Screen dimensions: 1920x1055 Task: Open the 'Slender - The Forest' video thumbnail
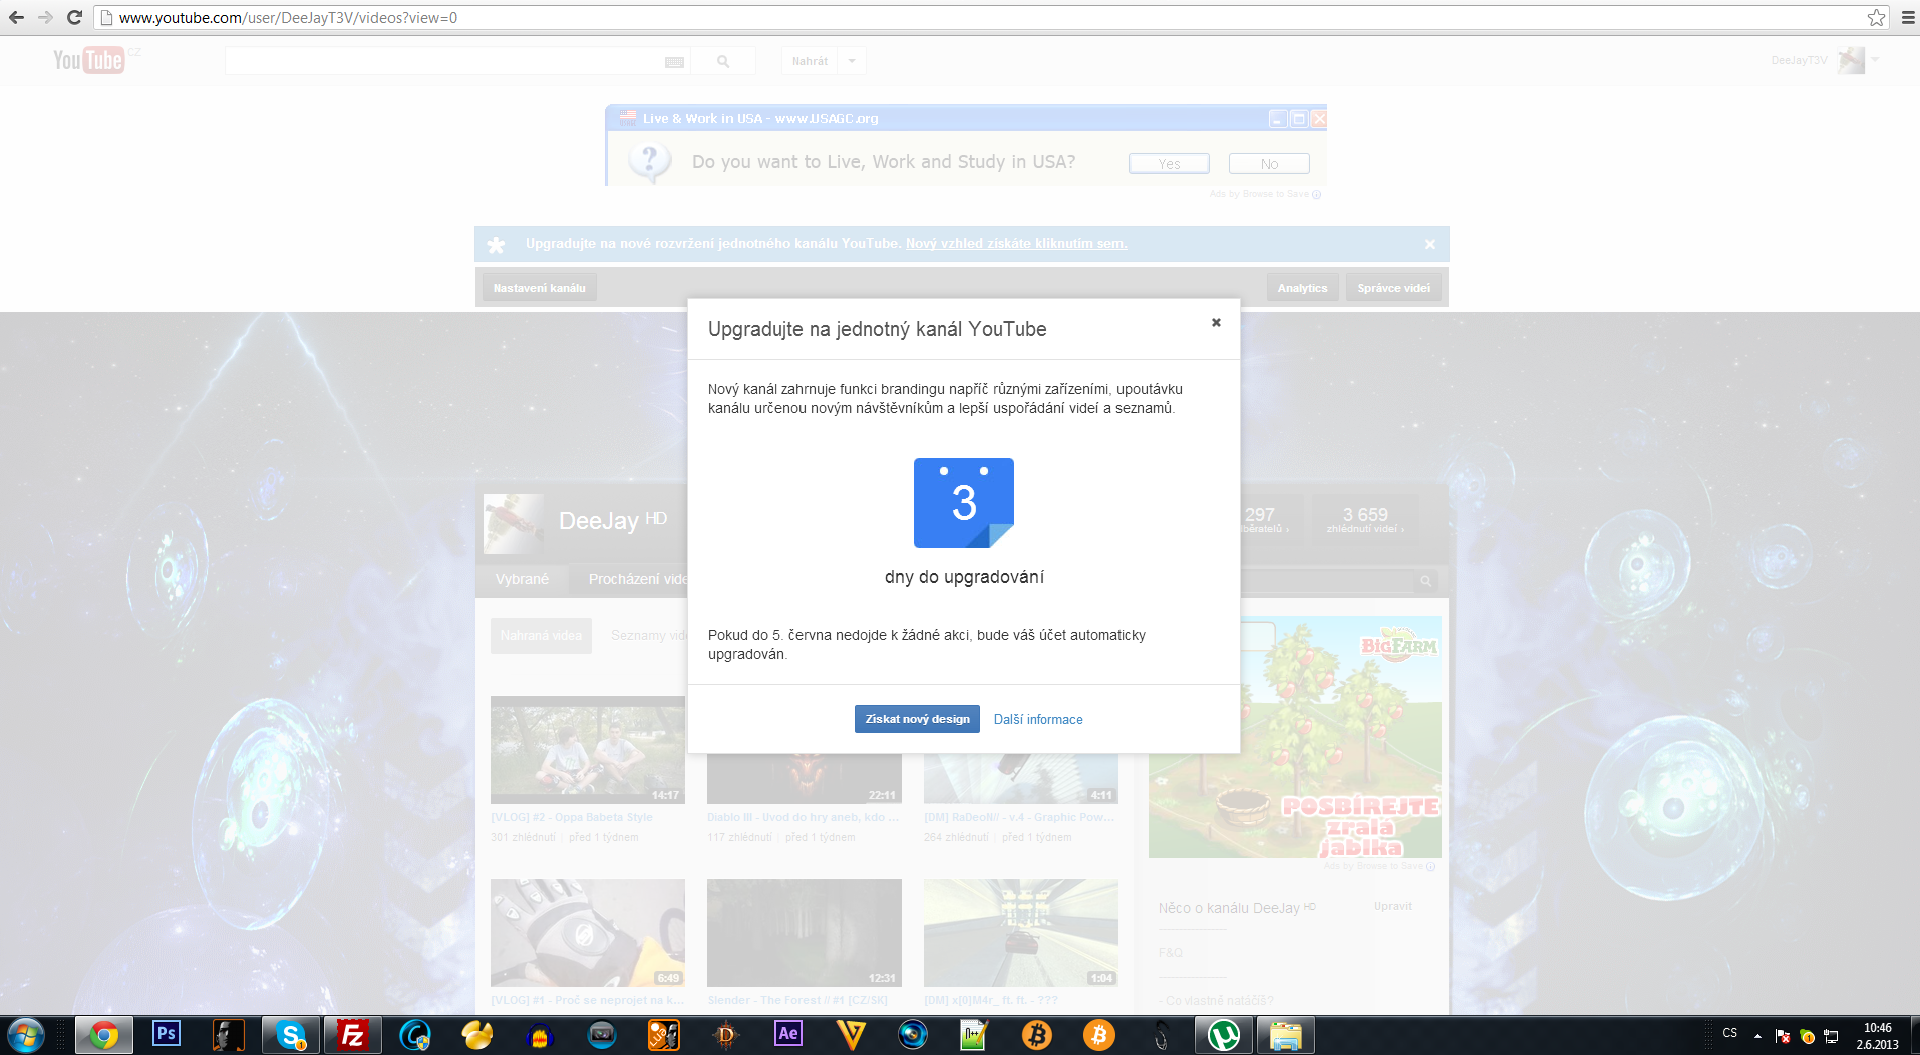click(804, 933)
